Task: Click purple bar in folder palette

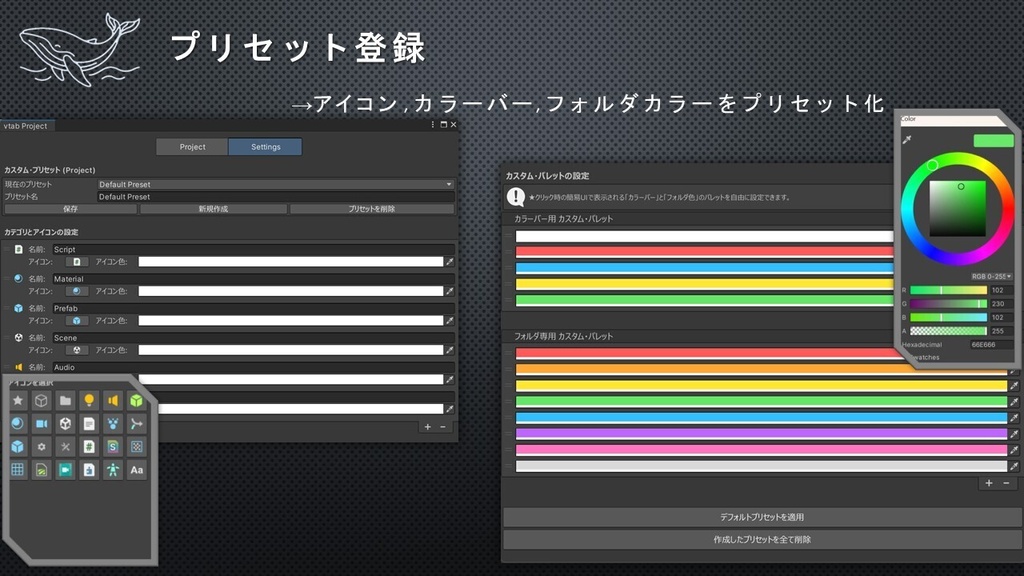Action: pos(761,434)
